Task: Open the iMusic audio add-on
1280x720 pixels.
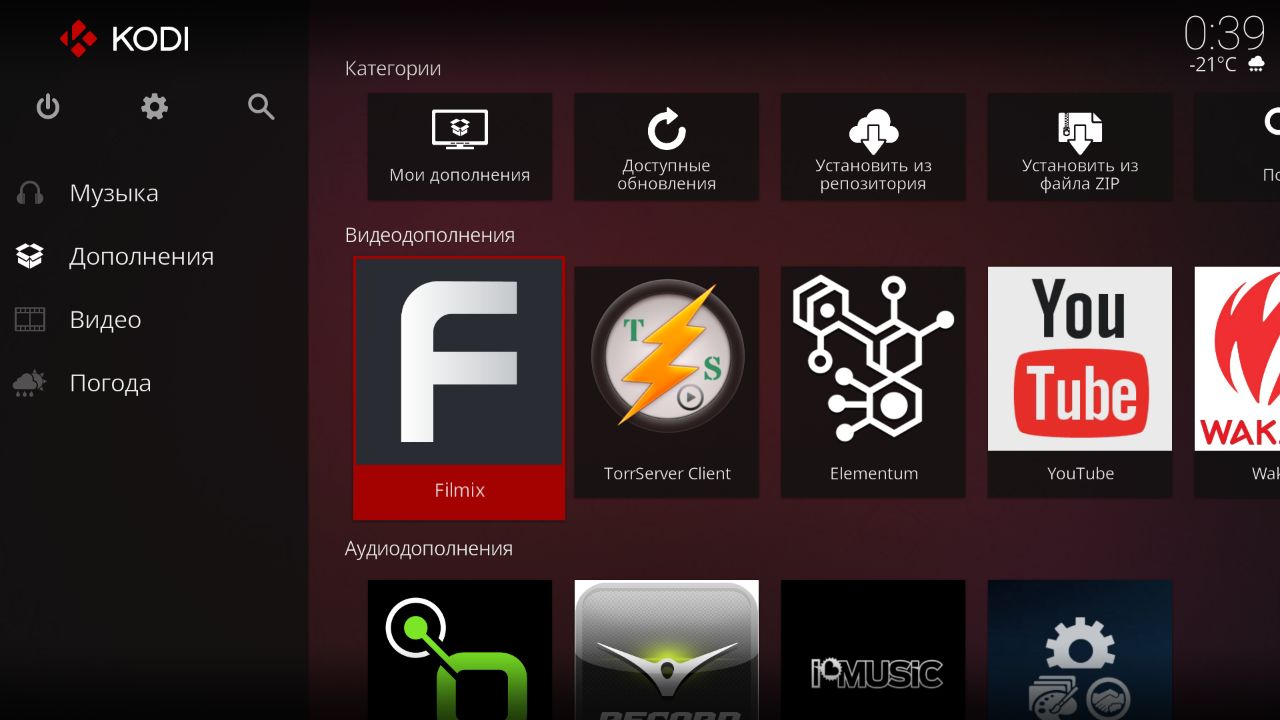Action: pyautogui.click(x=873, y=650)
